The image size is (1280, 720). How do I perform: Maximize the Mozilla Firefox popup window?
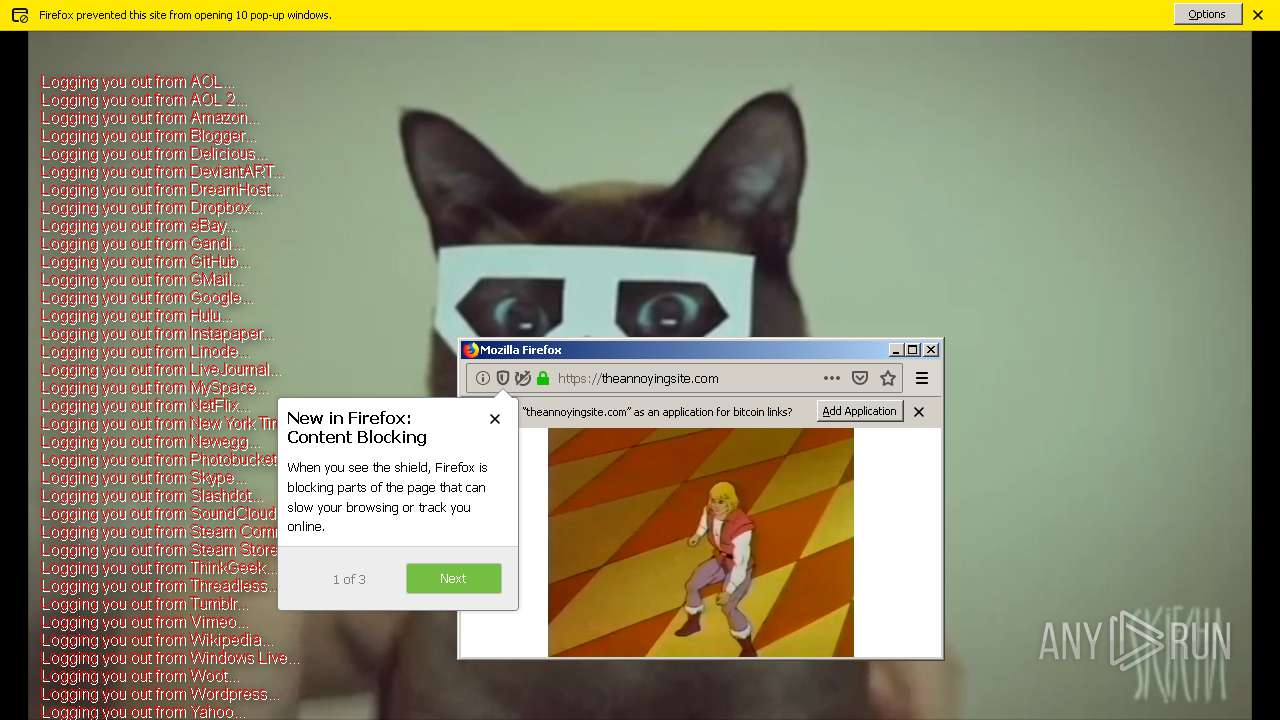[x=913, y=350]
